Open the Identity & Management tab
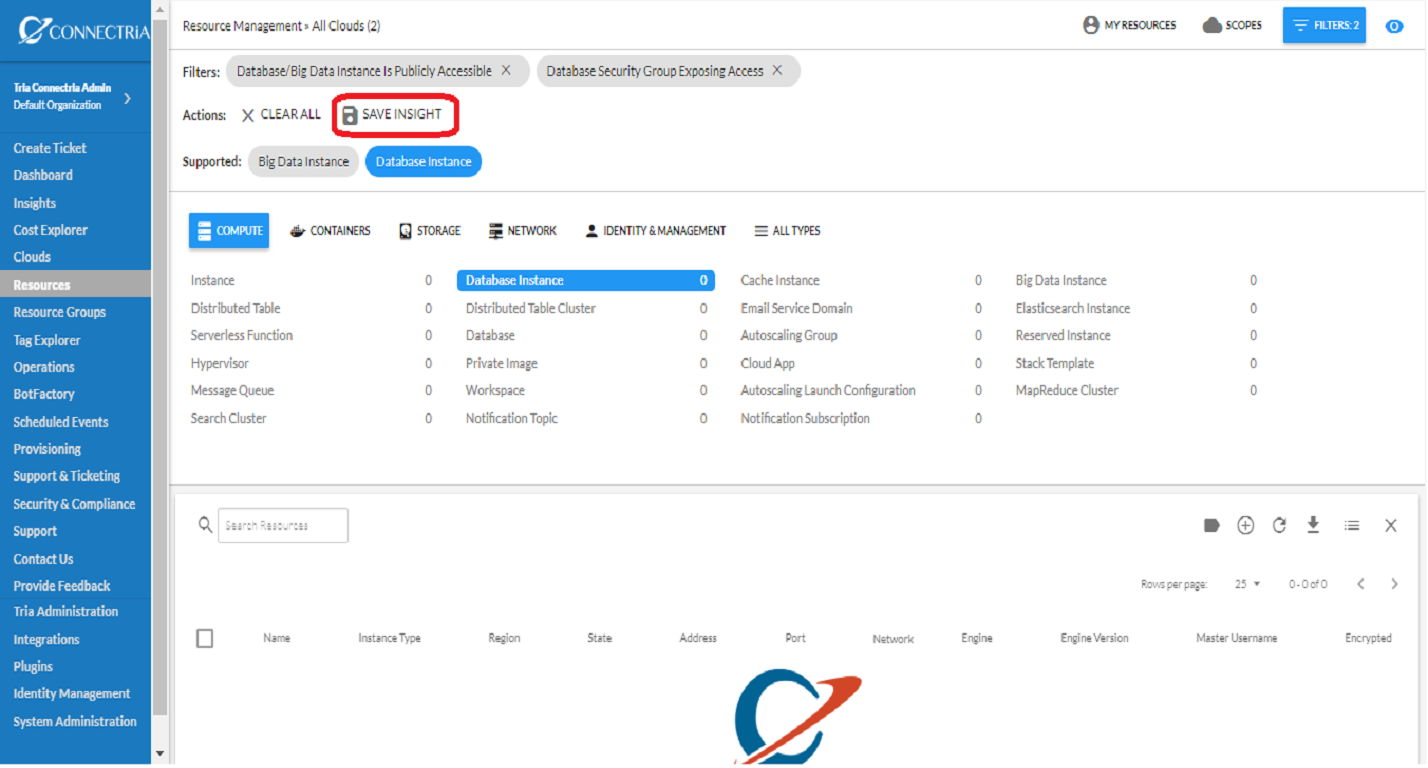The width and height of the screenshot is (1428, 768). click(656, 231)
